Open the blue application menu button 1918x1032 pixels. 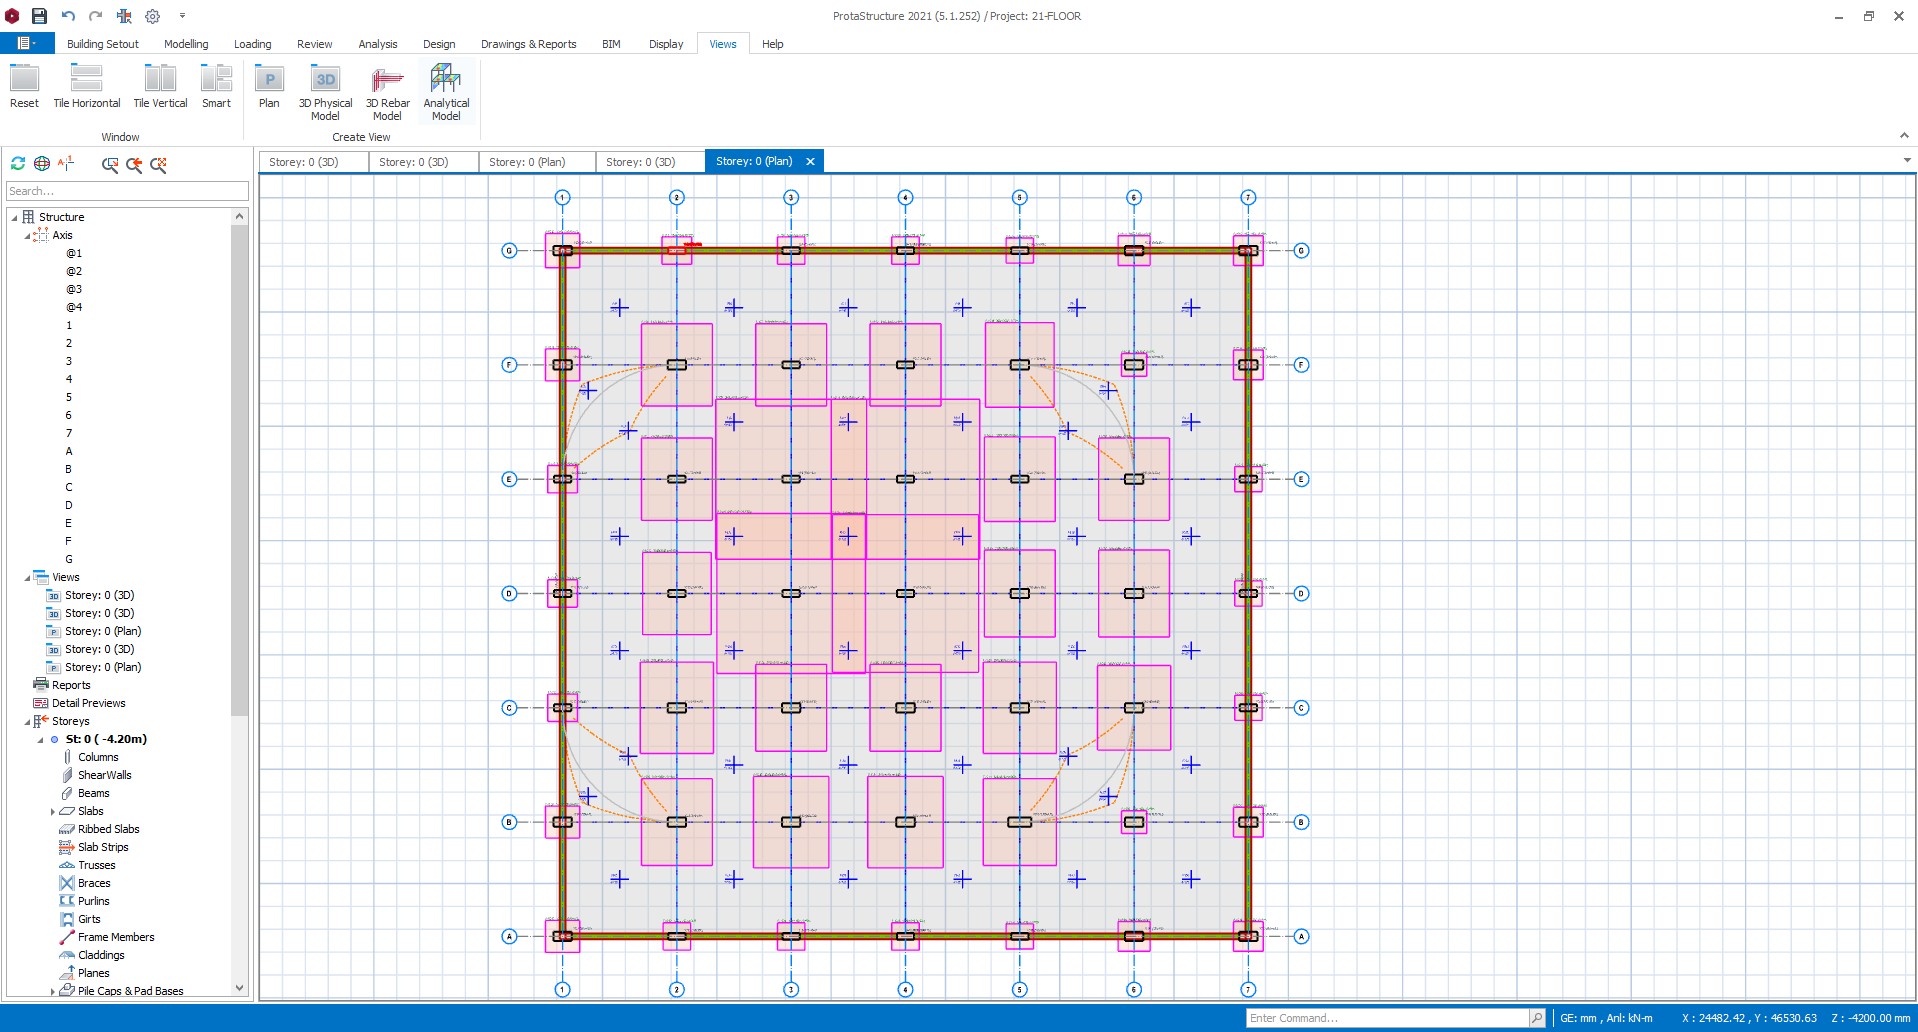26,44
